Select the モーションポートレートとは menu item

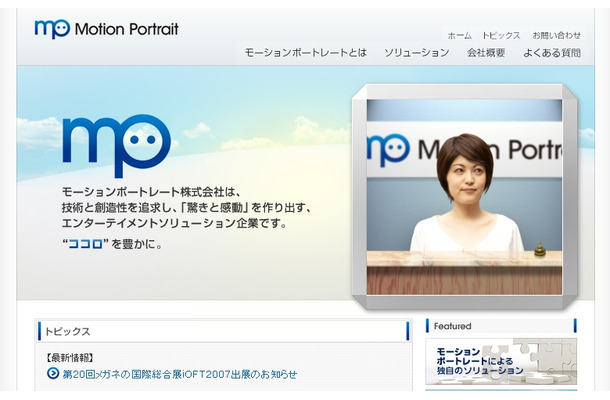pyautogui.click(x=306, y=53)
